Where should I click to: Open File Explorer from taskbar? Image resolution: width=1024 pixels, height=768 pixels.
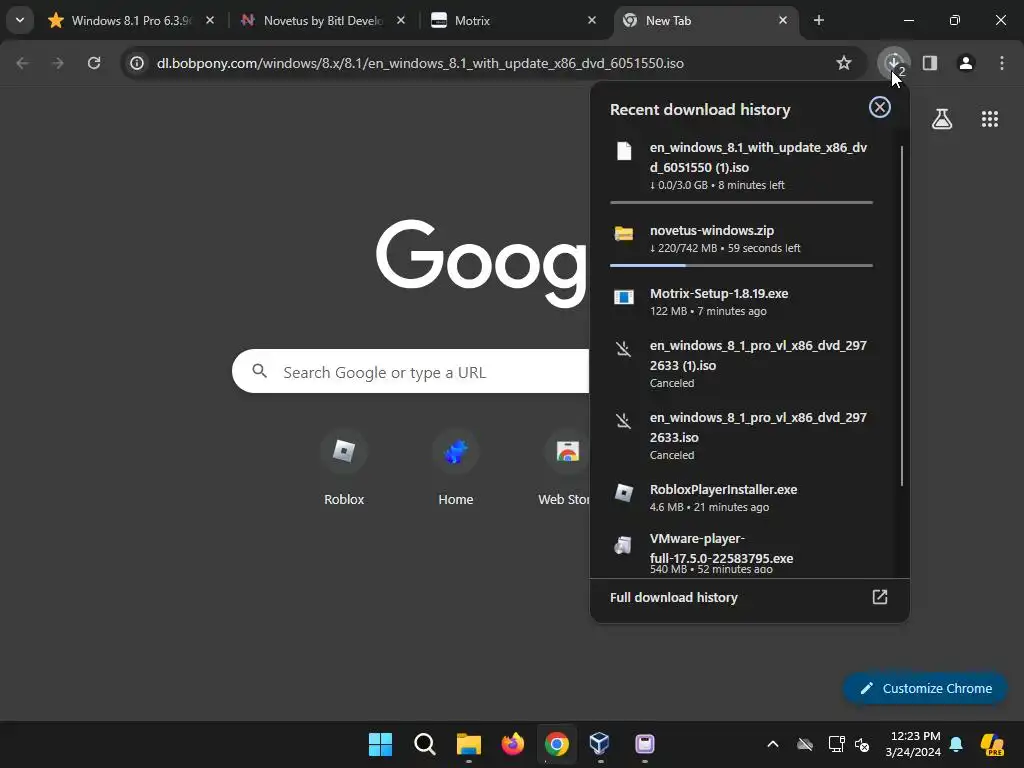468,744
